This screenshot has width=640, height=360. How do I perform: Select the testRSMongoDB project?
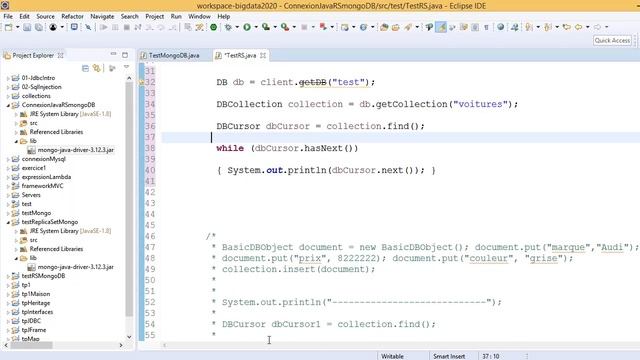point(43,276)
